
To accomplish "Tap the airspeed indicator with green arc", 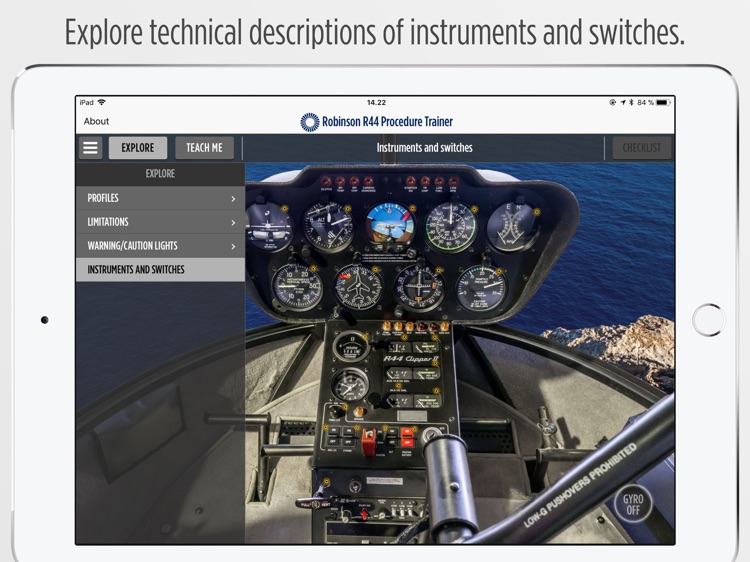I will (451, 227).
